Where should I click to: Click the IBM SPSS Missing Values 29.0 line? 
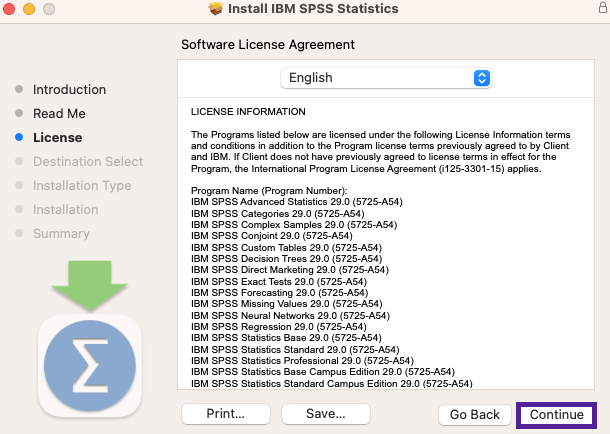tap(287, 304)
